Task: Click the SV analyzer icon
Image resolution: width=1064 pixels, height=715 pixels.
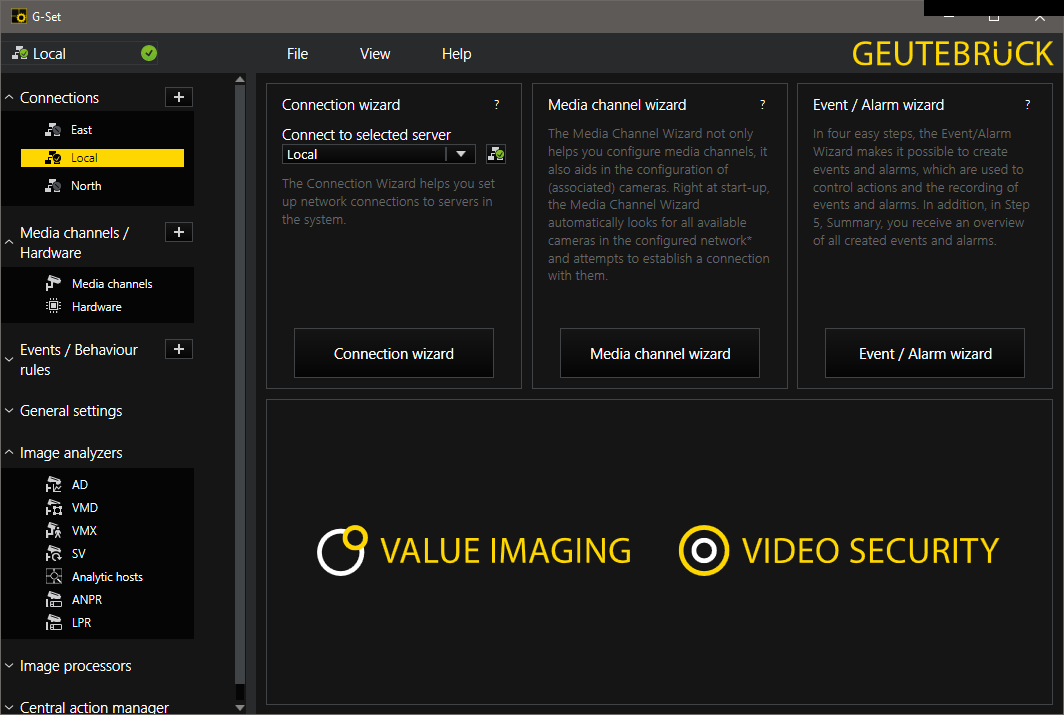Action: 54,553
